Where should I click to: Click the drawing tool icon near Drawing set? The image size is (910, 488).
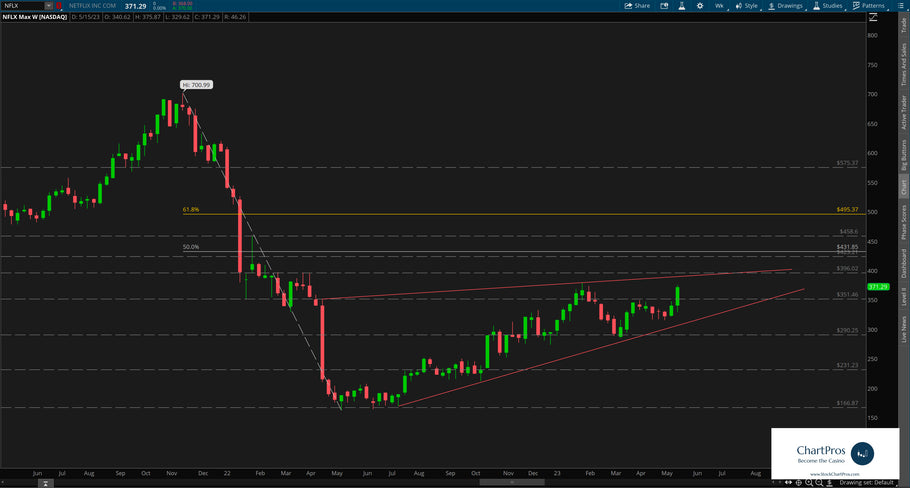click(x=829, y=483)
